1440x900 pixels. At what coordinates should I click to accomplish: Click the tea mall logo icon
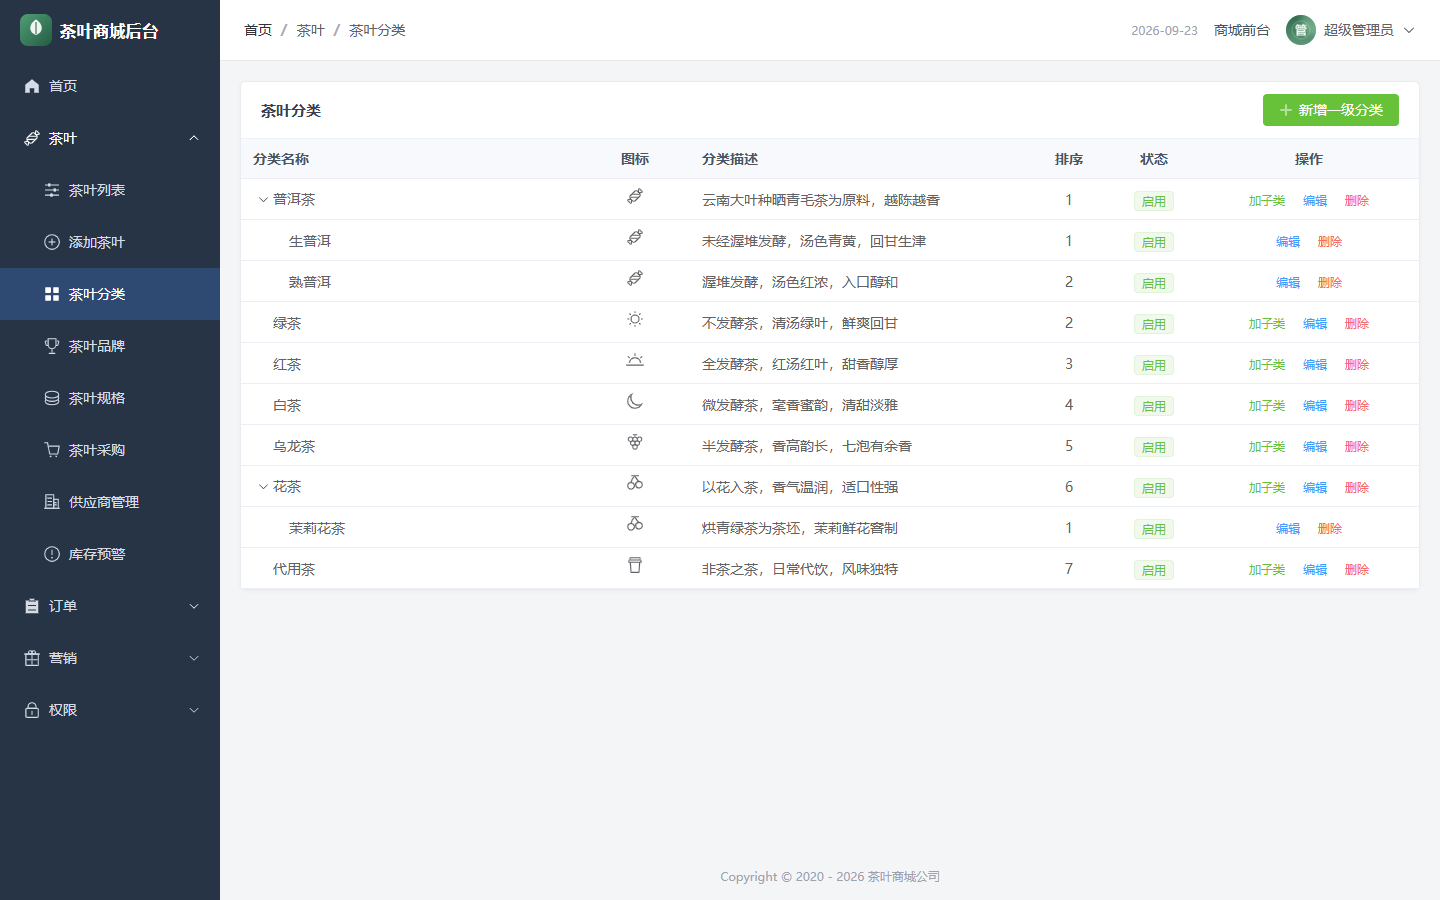pos(36,30)
